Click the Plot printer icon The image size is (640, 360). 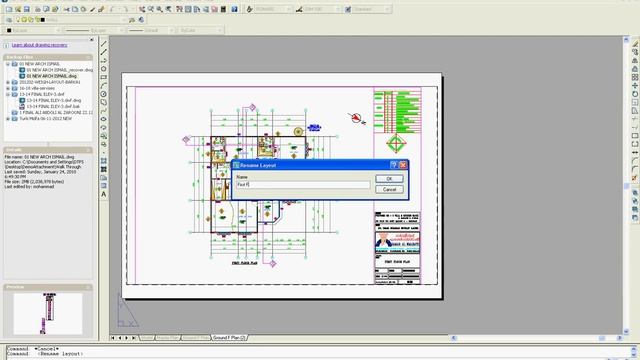38,9
